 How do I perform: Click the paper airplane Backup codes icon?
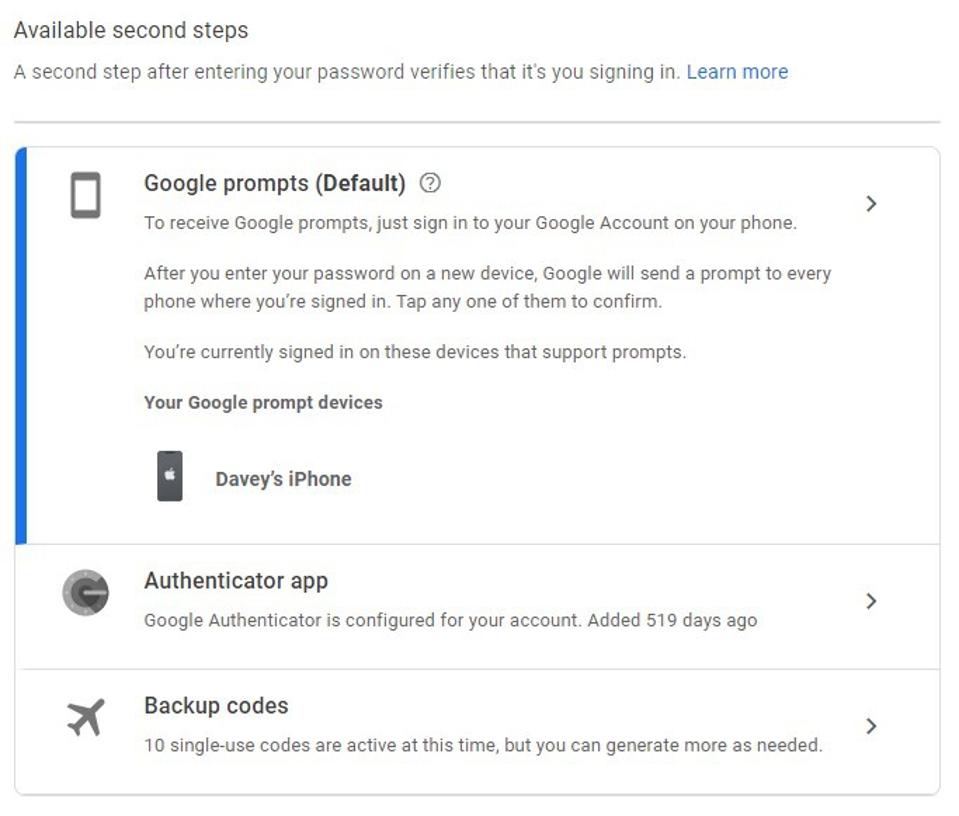[x=85, y=715]
